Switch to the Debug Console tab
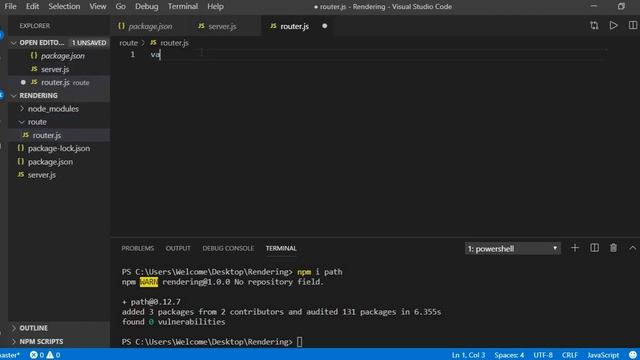 (x=228, y=249)
